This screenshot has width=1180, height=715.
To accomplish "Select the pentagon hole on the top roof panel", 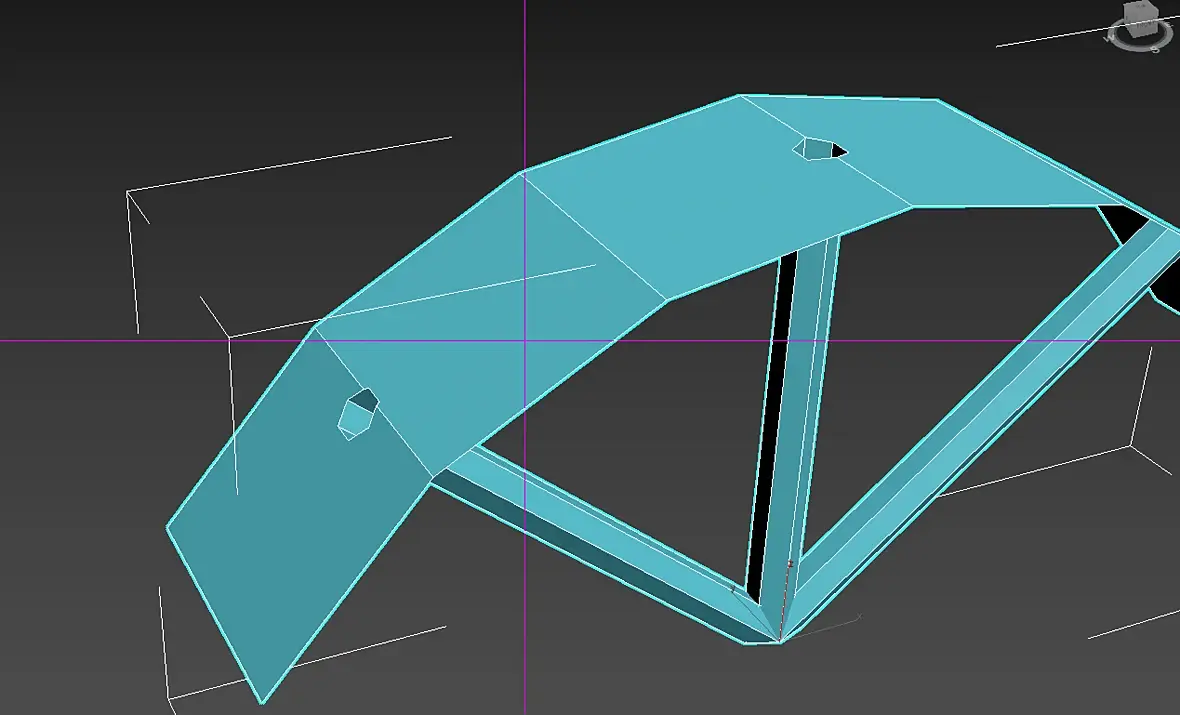I will (x=820, y=148).
